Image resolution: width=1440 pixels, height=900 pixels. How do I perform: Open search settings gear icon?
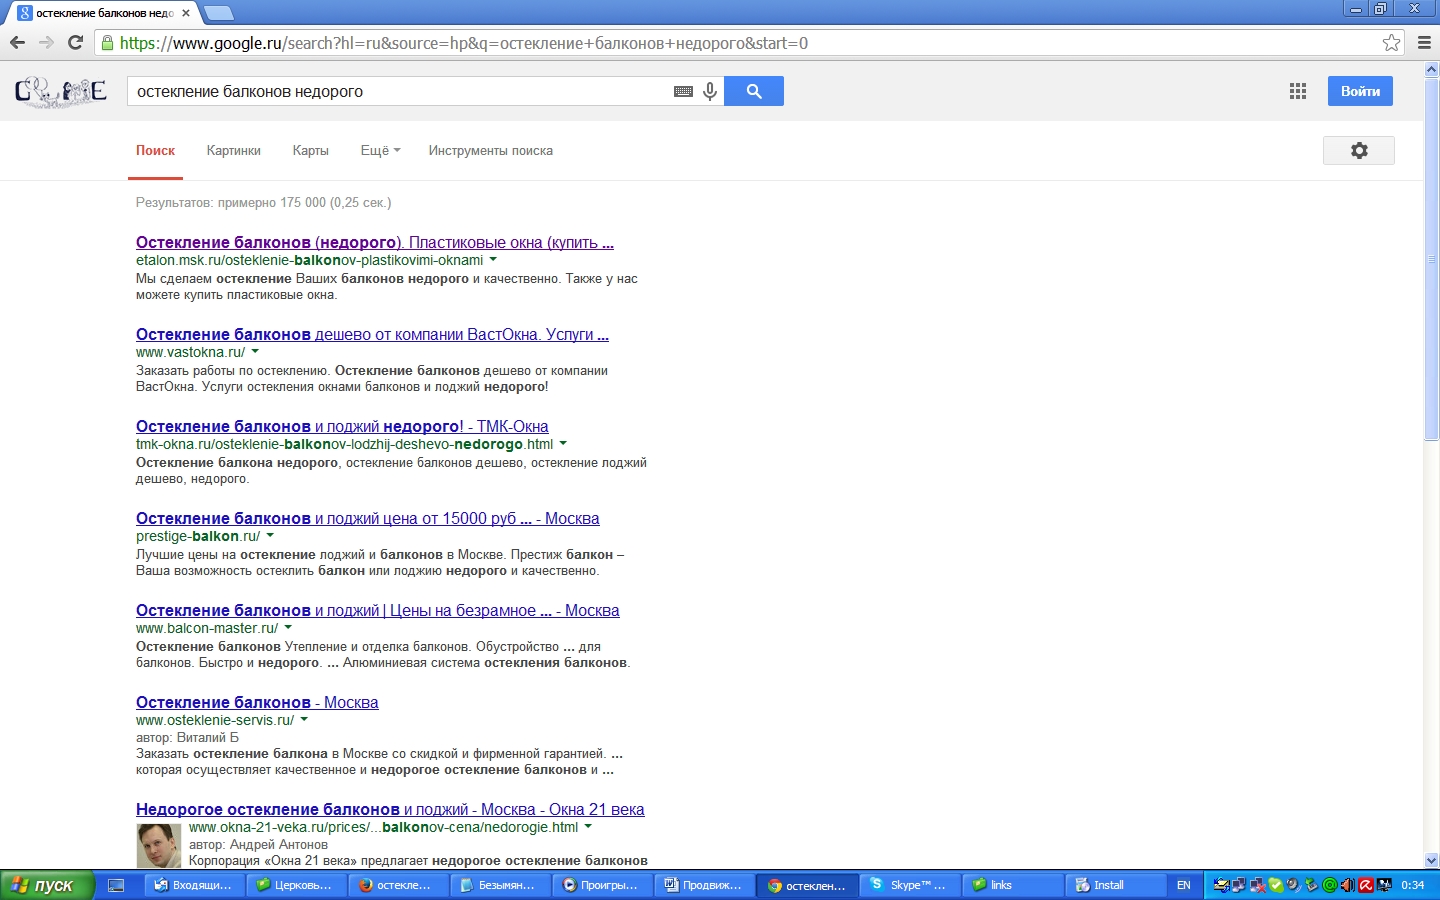coord(1358,150)
